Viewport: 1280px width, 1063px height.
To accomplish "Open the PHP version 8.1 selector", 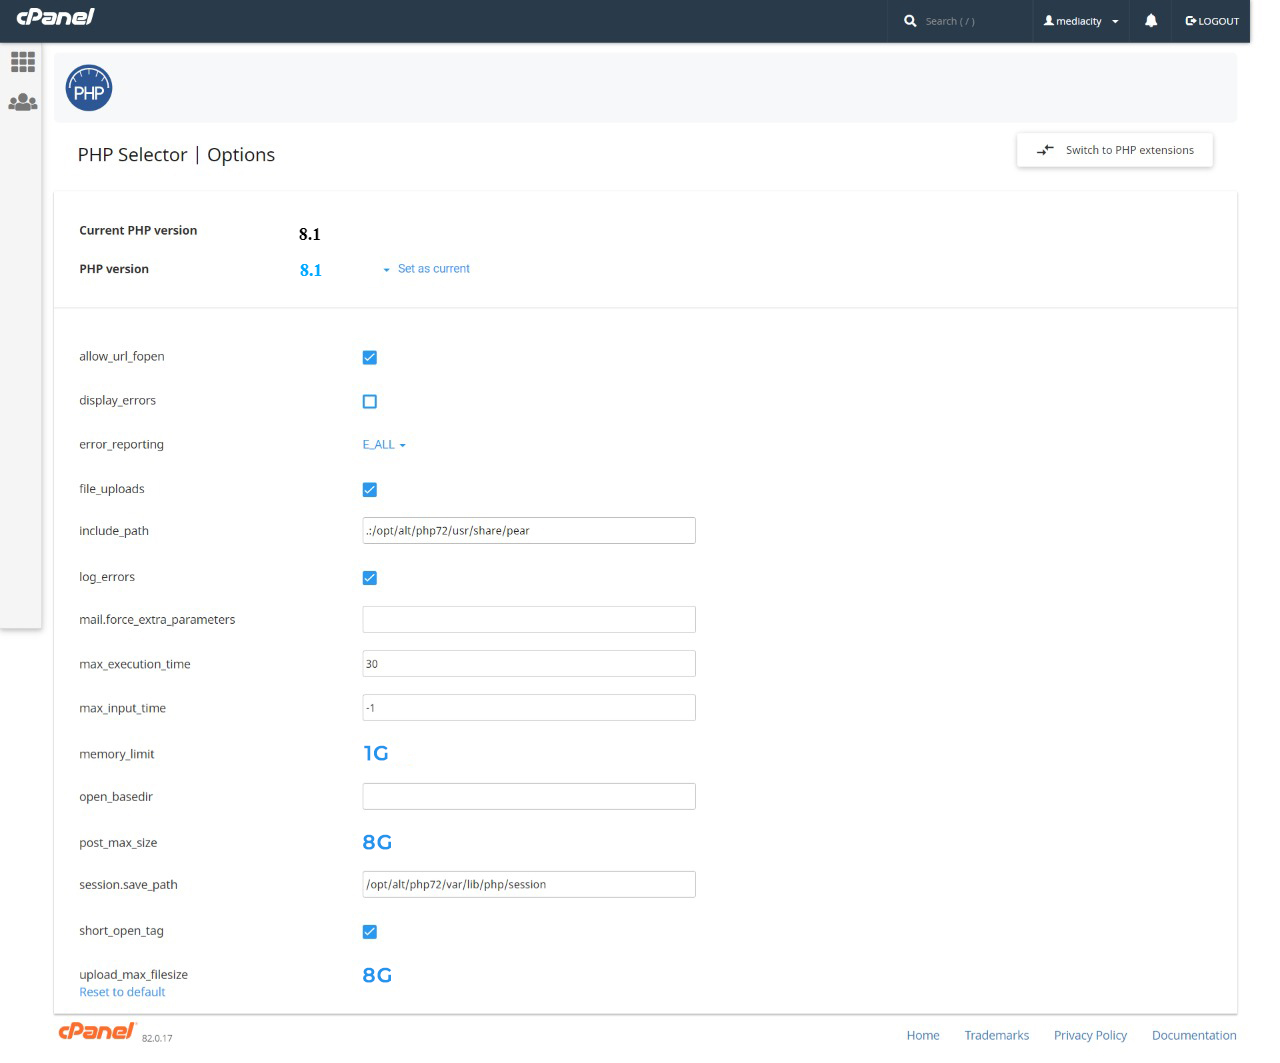I will (x=311, y=270).
